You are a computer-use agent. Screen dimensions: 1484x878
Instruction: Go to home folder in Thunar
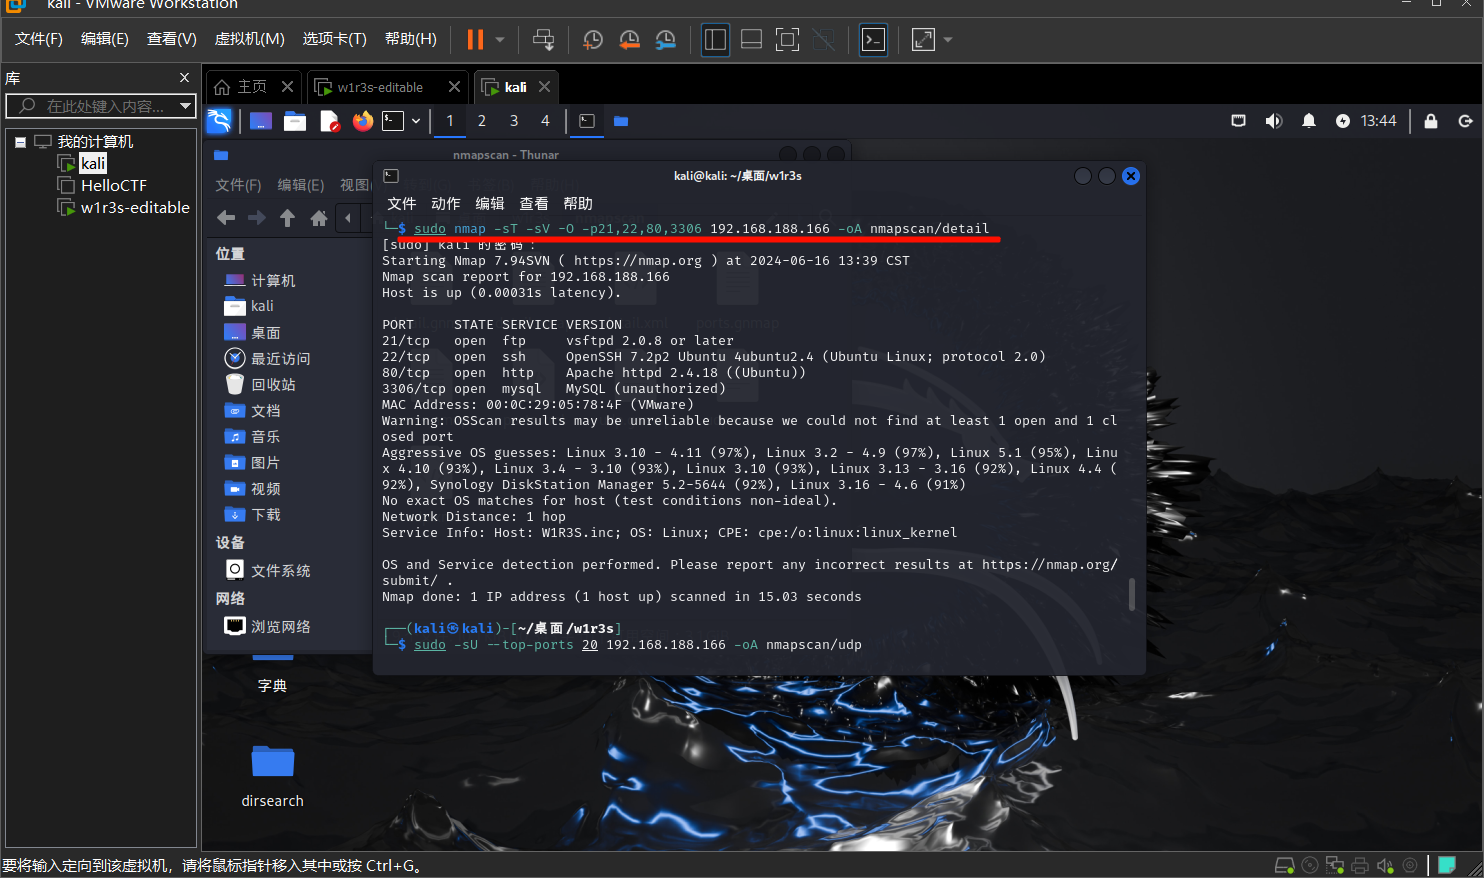coord(319,218)
